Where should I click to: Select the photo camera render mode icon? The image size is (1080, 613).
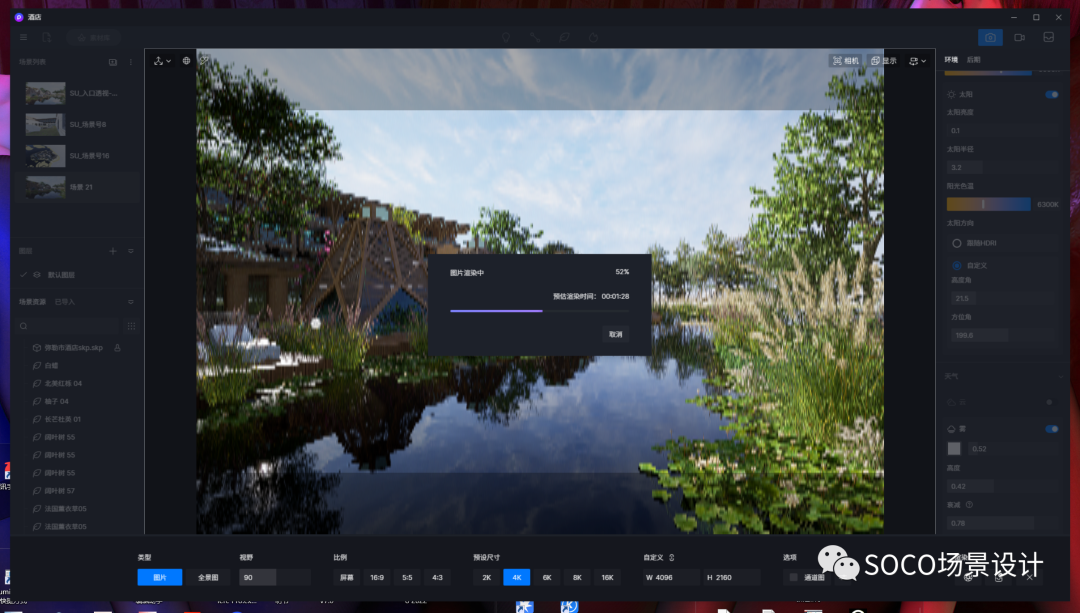tap(990, 37)
